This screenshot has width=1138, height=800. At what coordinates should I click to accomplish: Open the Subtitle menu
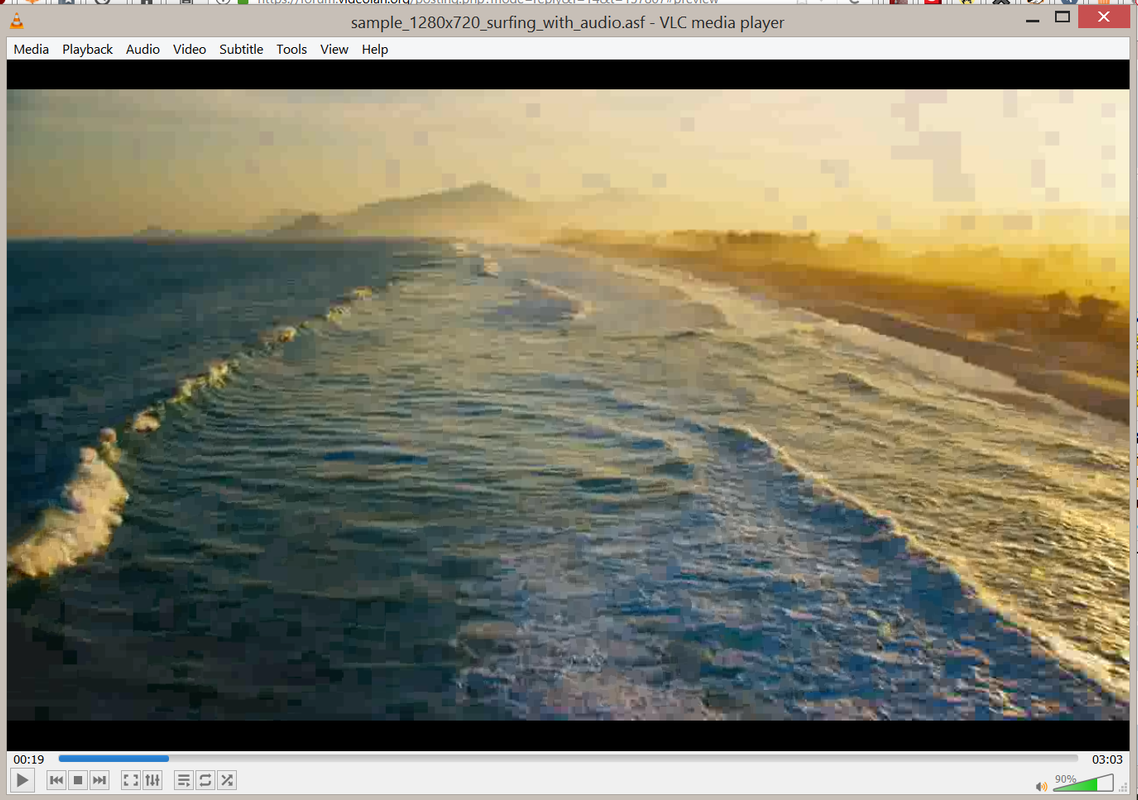point(241,49)
